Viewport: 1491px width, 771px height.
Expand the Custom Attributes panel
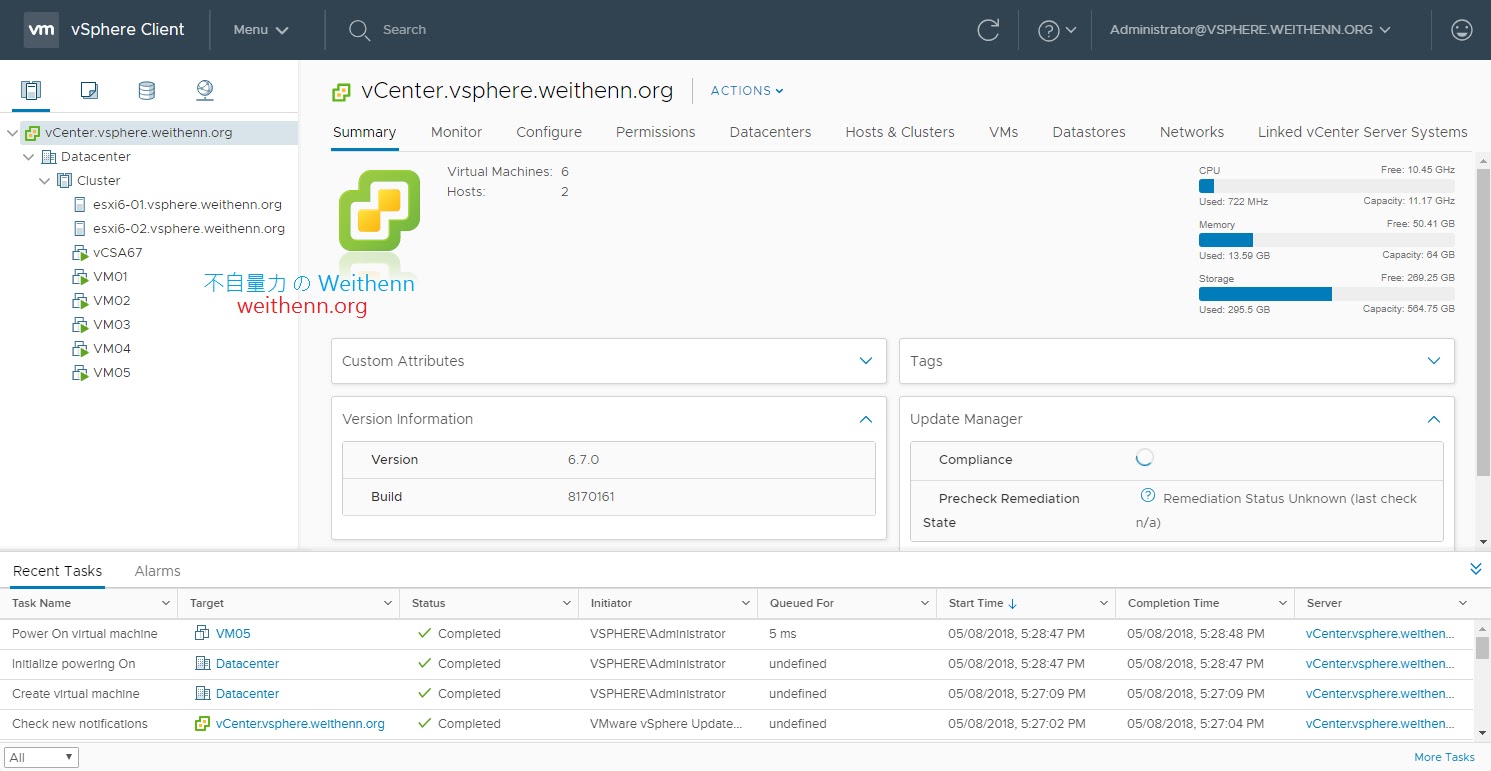pyautogui.click(x=866, y=361)
